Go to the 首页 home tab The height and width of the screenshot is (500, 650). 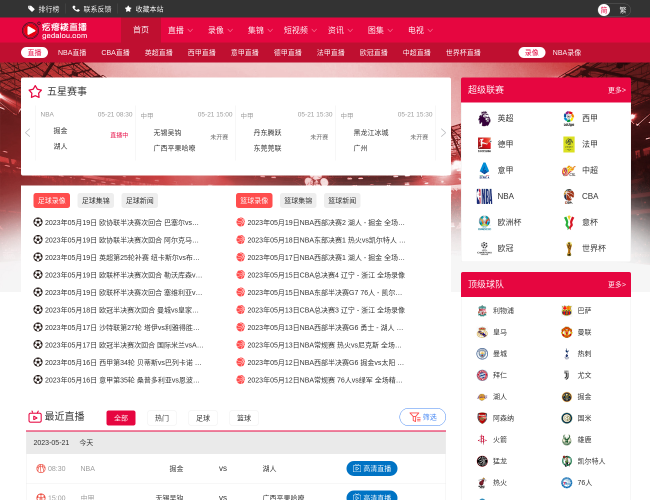(141, 30)
